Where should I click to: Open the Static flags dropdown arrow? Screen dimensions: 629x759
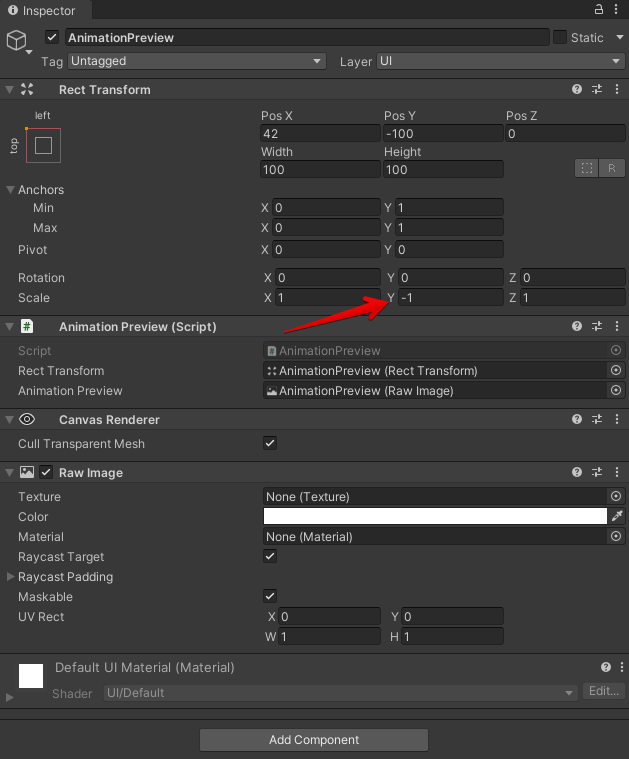click(619, 37)
